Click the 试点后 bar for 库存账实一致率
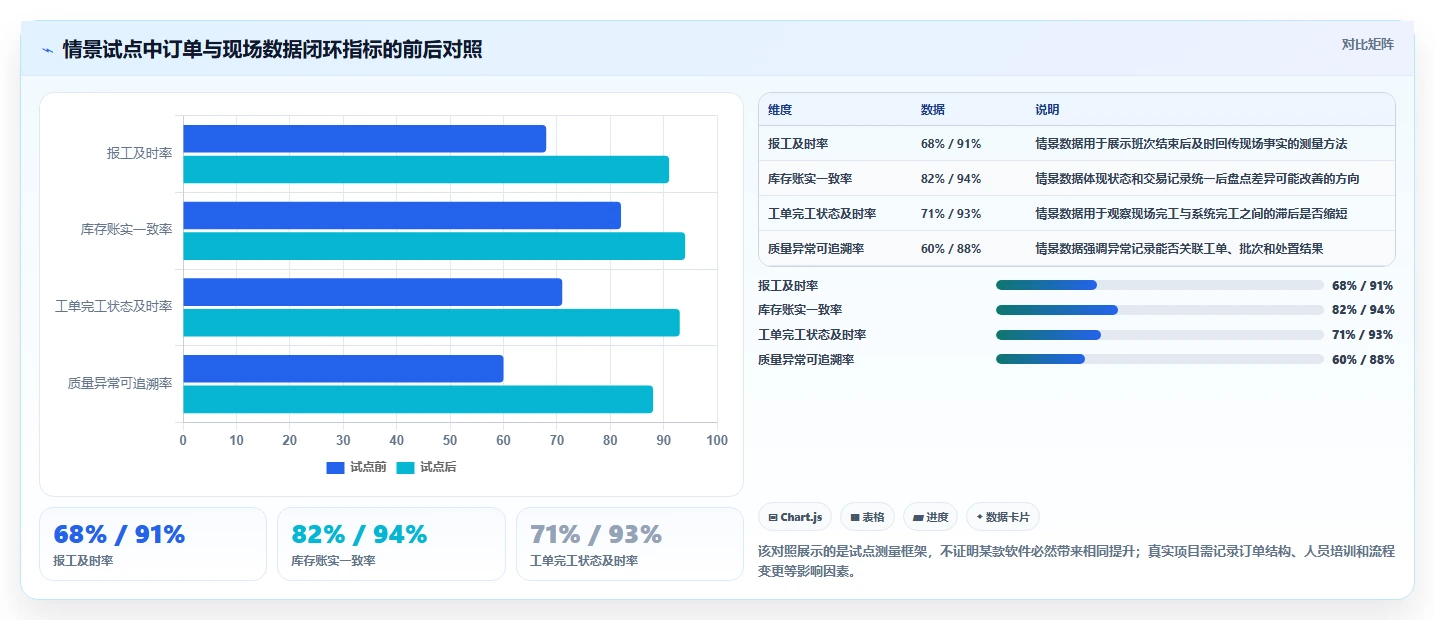1435x620 pixels. [434, 246]
